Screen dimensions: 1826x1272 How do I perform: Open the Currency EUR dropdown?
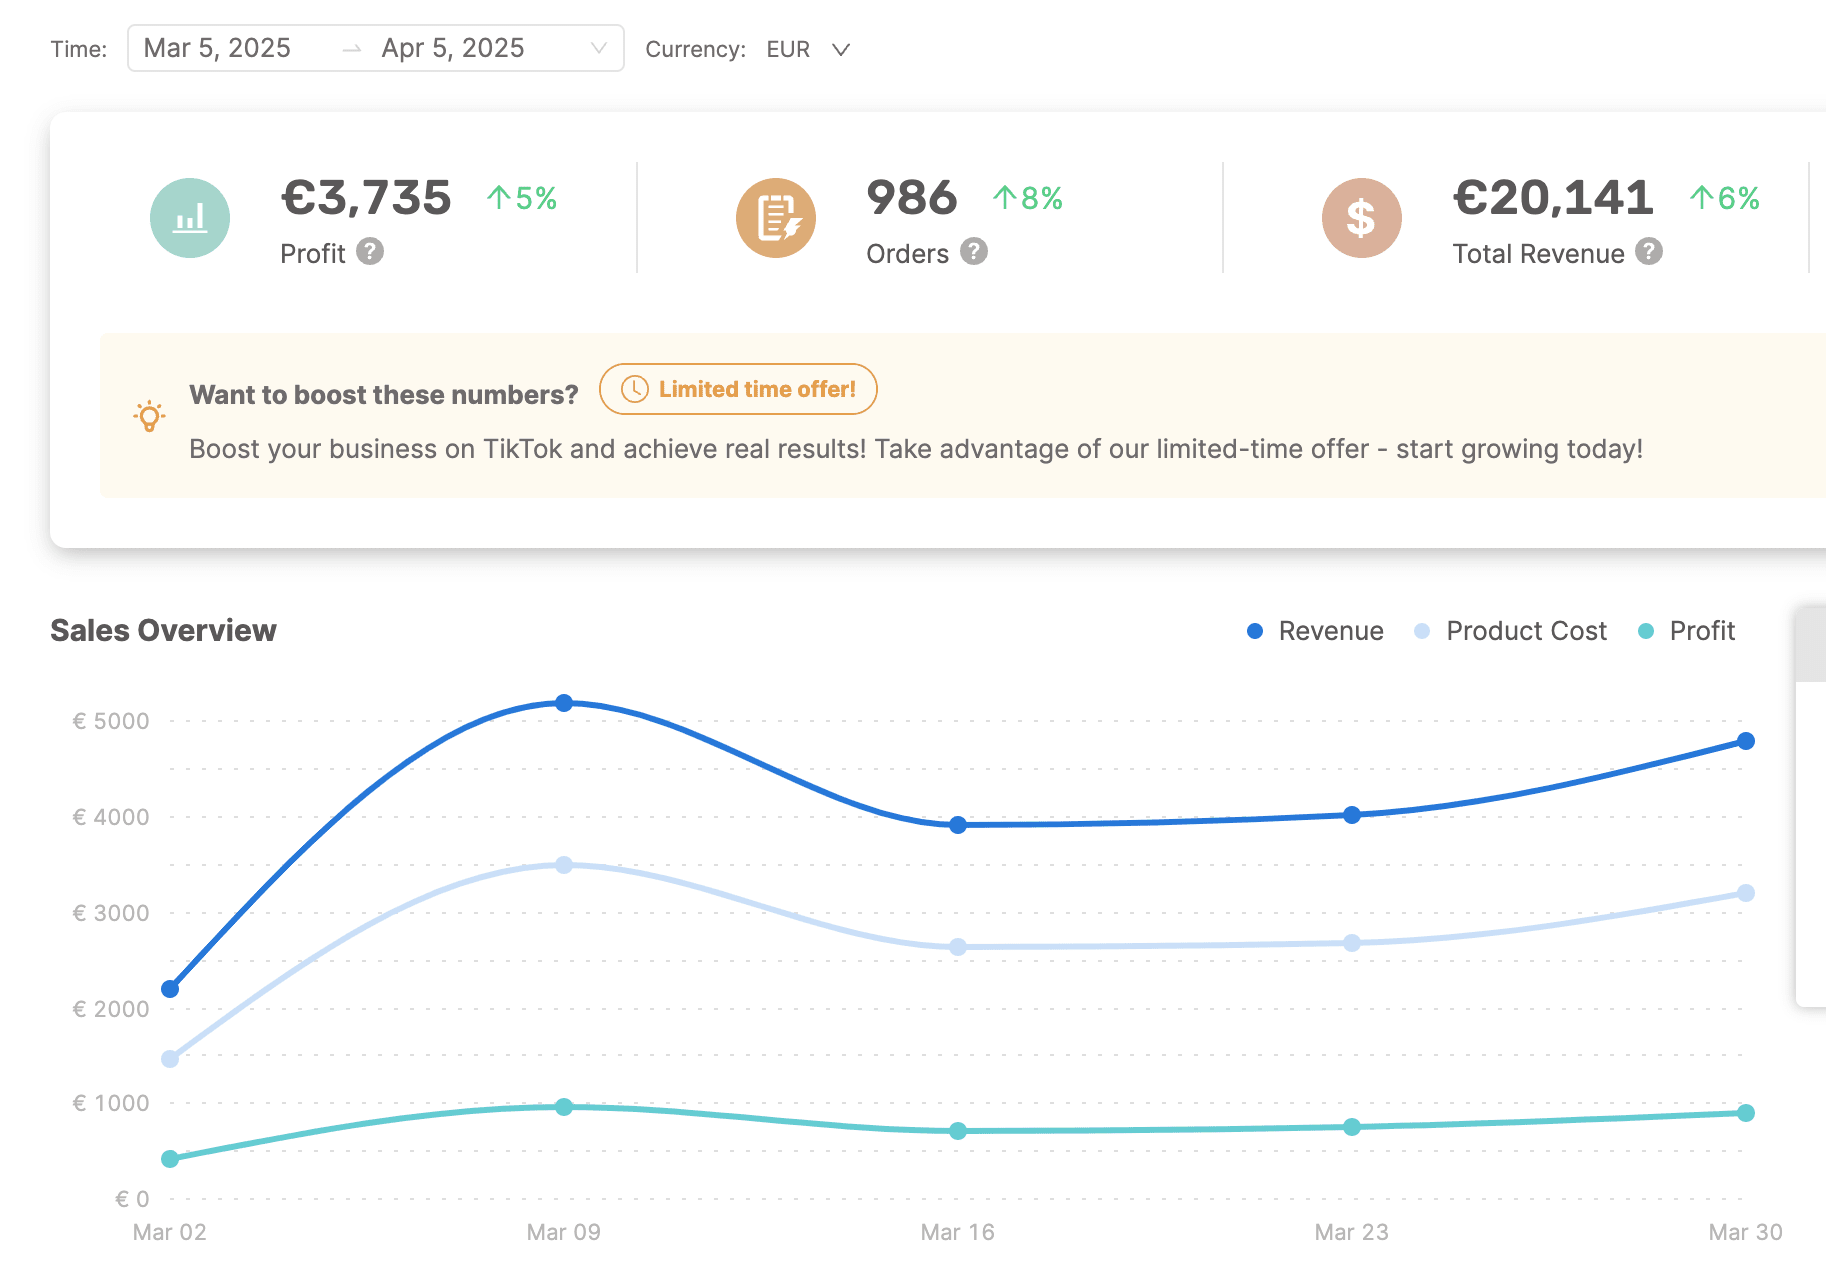coord(808,49)
